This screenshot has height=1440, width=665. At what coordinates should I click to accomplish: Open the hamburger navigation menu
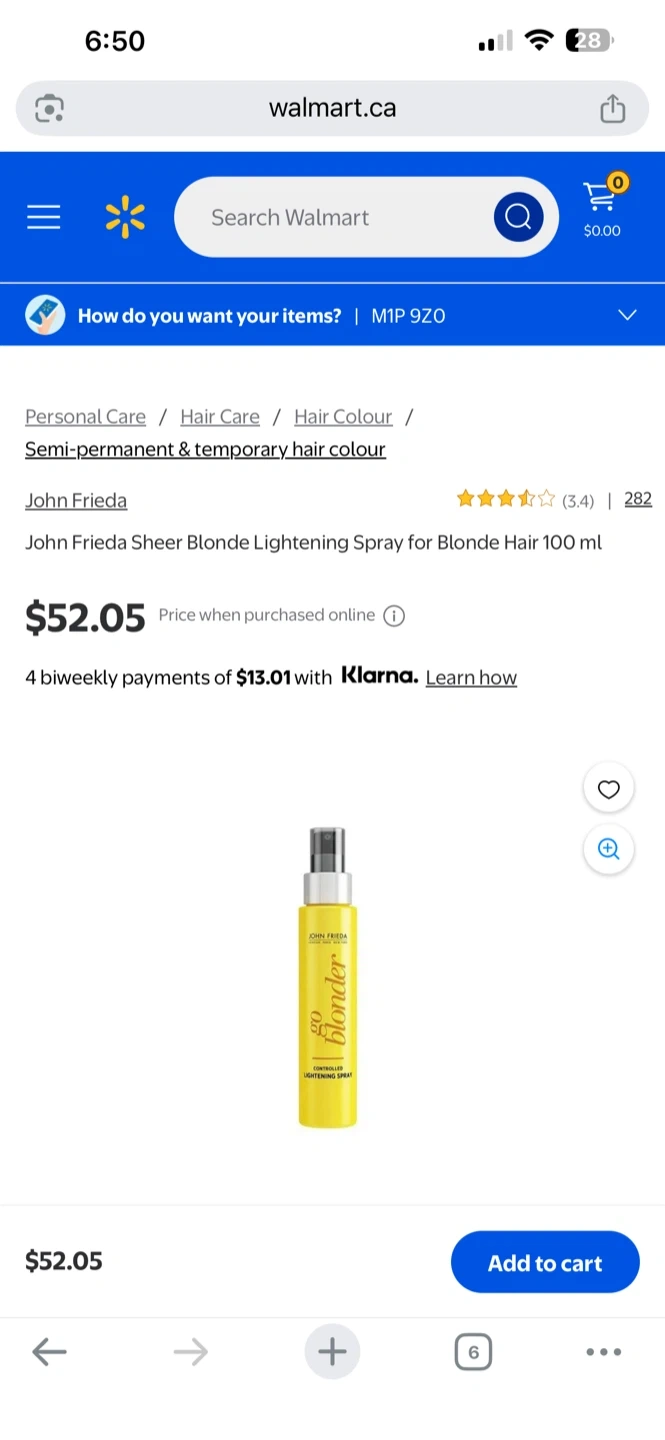(44, 217)
